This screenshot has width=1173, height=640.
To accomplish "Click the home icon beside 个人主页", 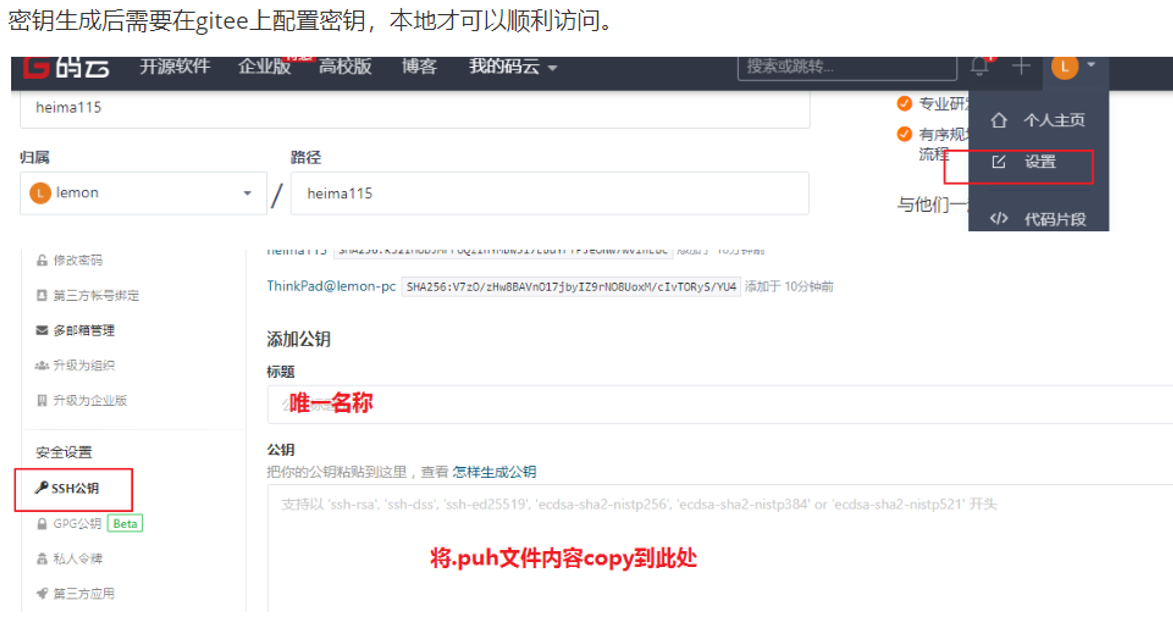I will pyautogui.click(x=999, y=120).
